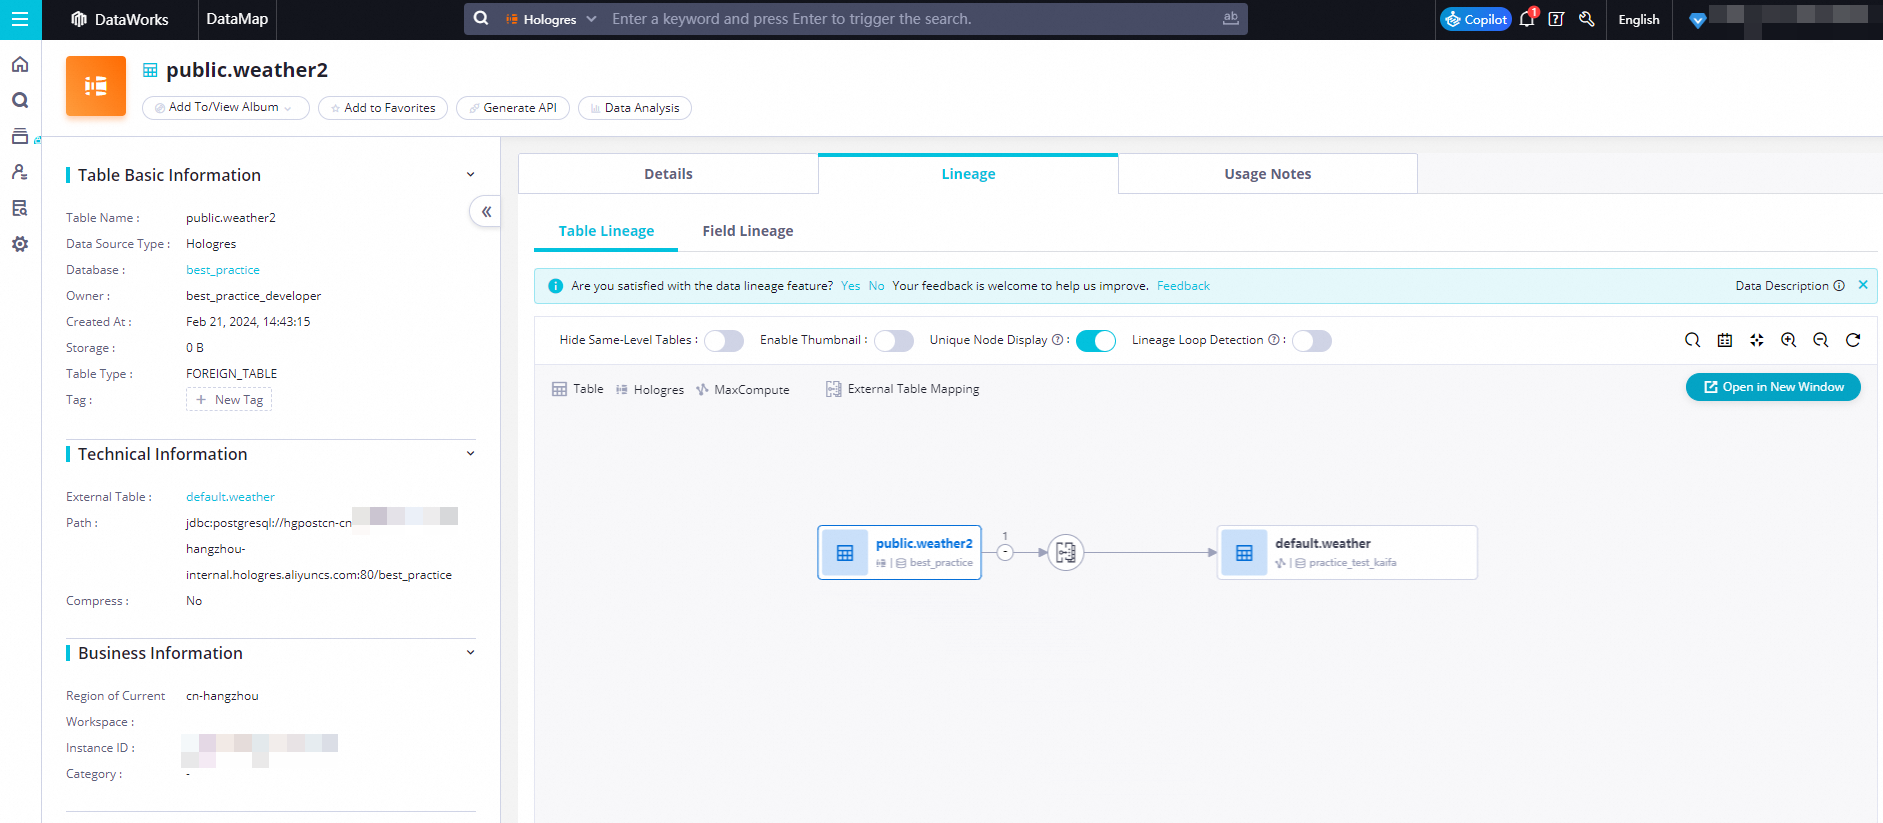Open Data Analysis for this table
1883x823 pixels.
pos(635,108)
